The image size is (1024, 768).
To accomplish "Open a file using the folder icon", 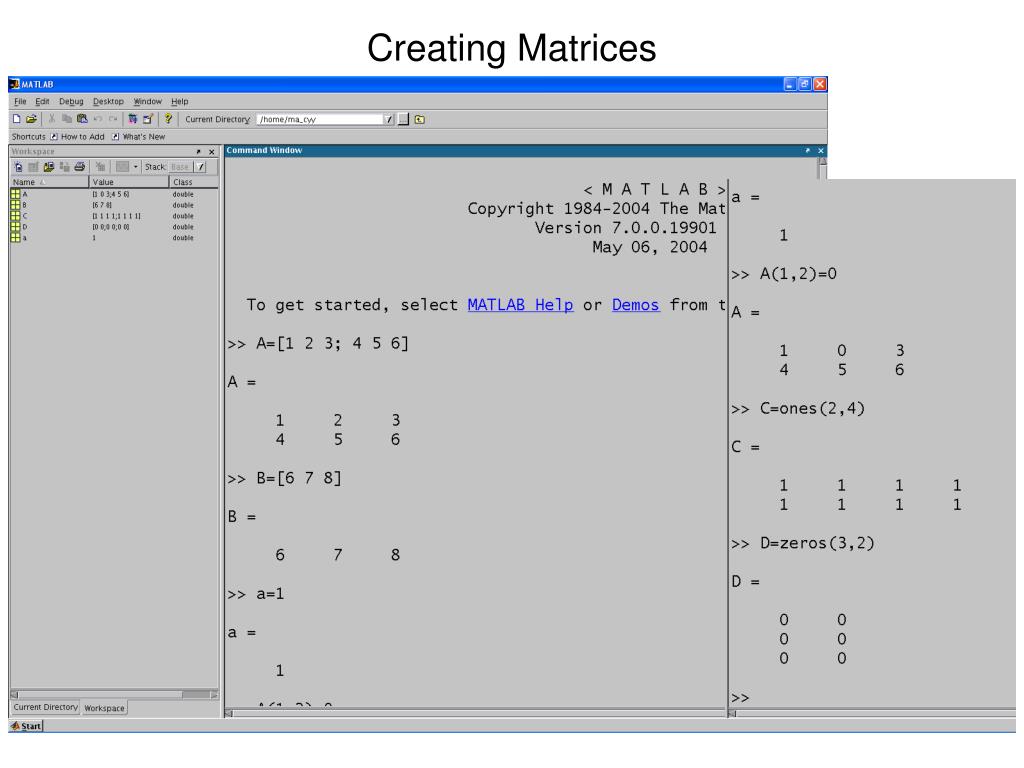I will (31, 119).
